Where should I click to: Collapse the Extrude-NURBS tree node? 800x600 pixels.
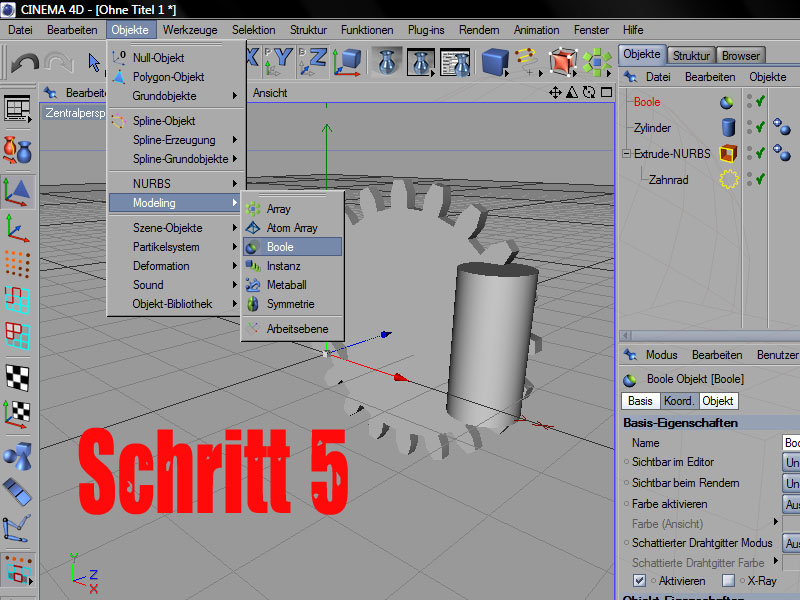(626, 154)
